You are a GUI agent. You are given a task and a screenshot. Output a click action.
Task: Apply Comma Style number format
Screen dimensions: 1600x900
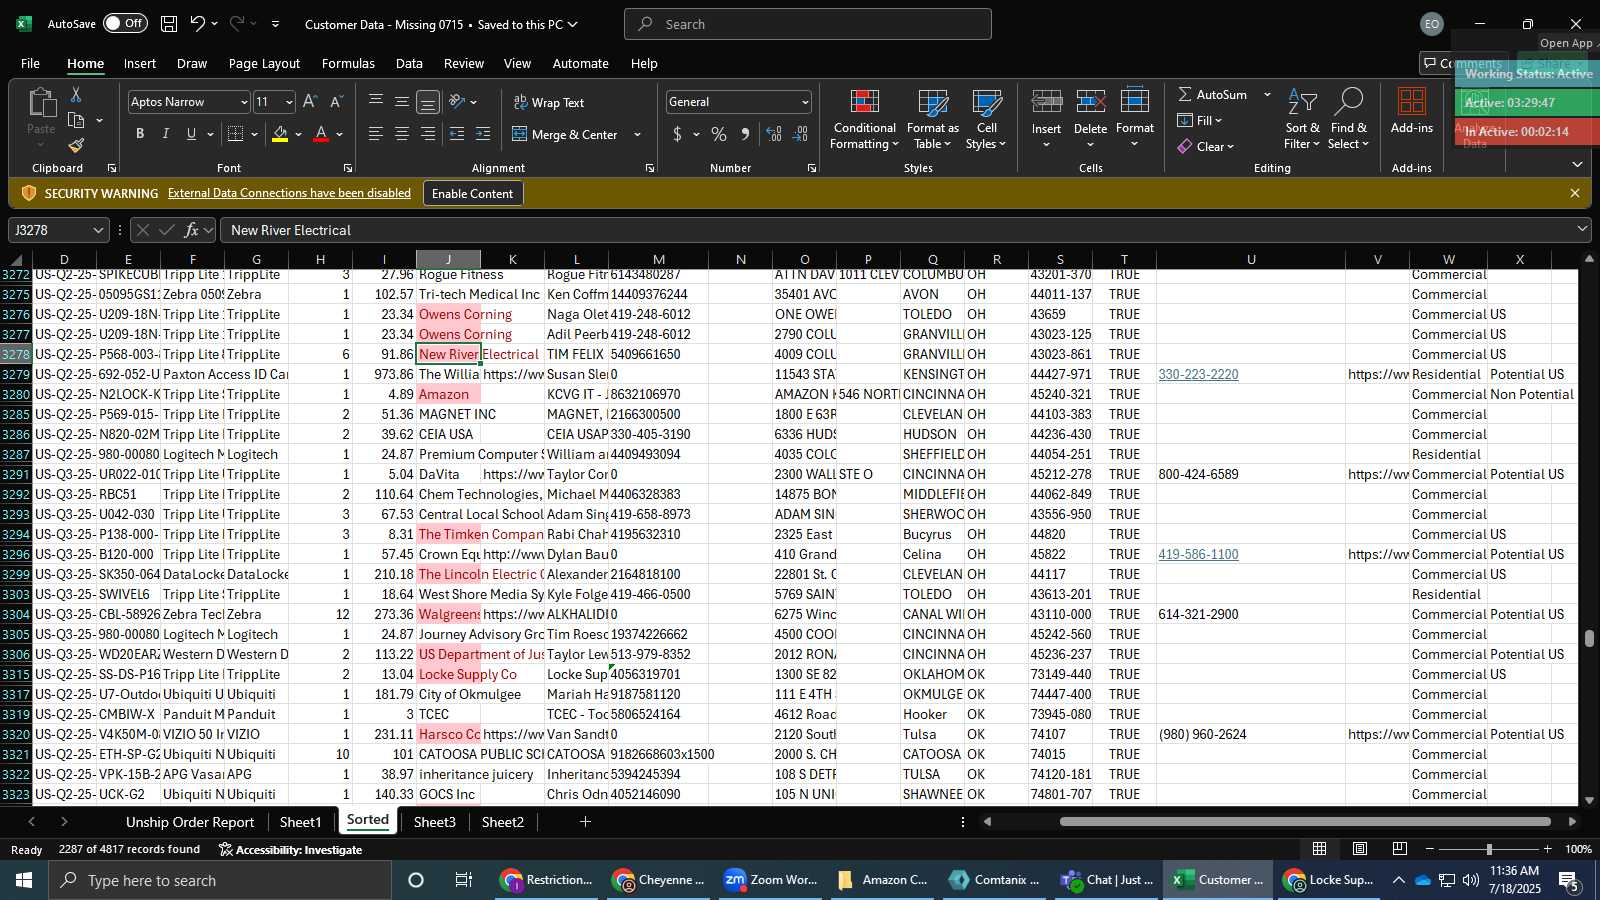click(745, 134)
